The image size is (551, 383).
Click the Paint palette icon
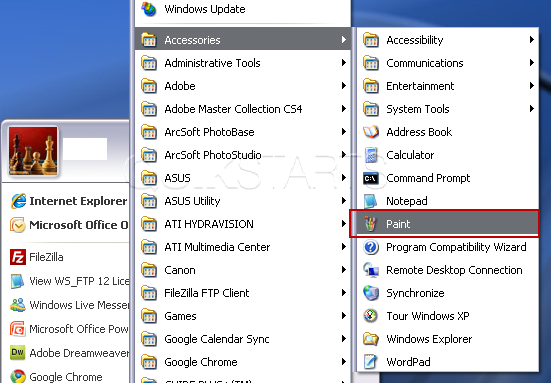pyautogui.click(x=370, y=224)
